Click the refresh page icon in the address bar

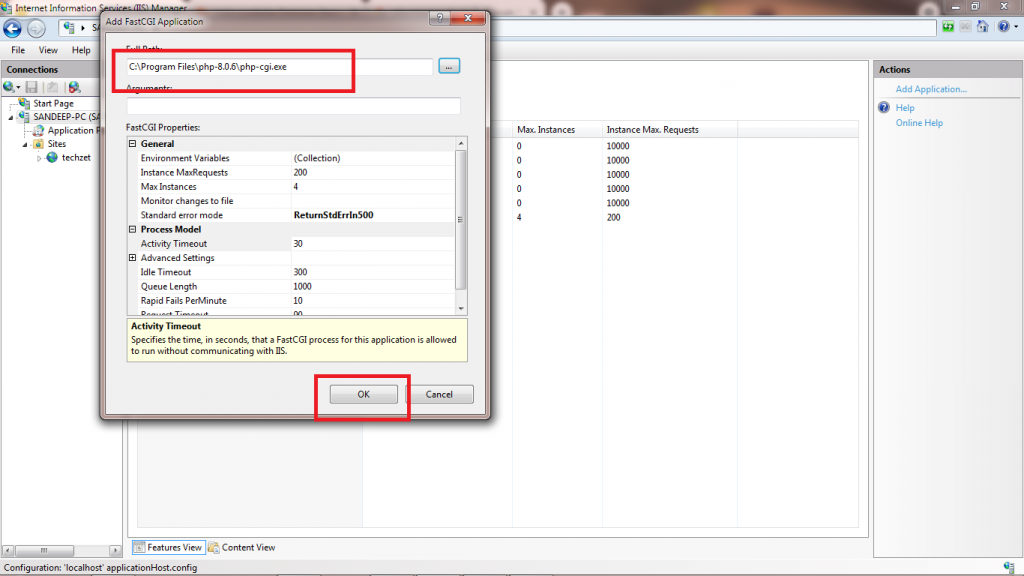(x=947, y=27)
